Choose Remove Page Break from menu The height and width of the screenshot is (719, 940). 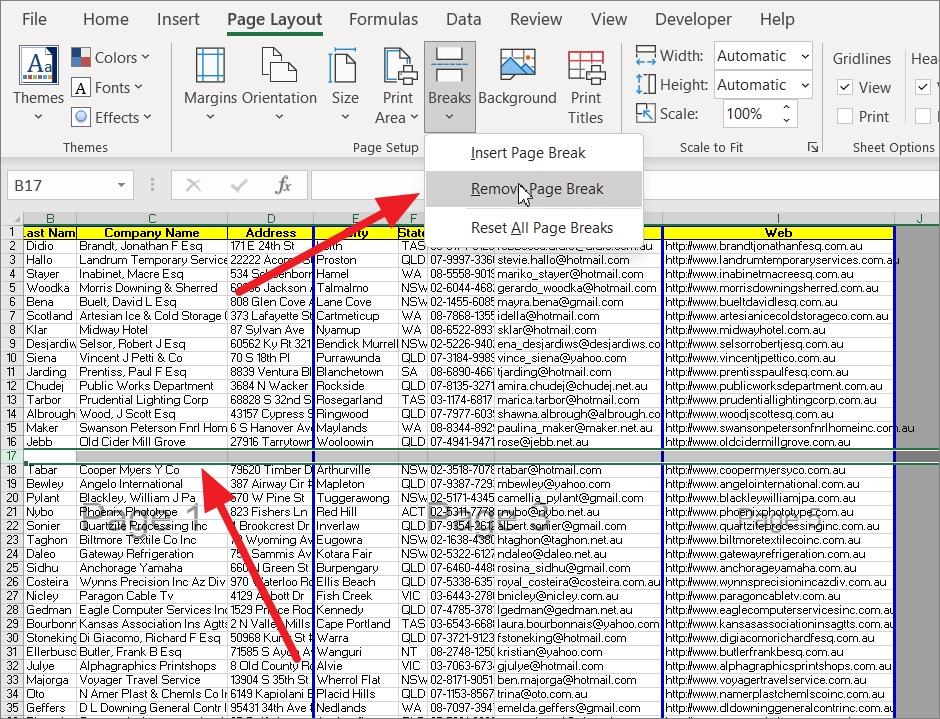point(537,189)
